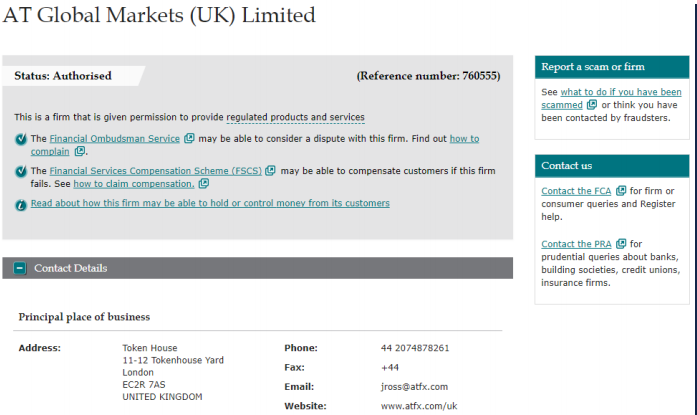697x415 pixels.
Task: Open the Financial Ombudsman Service link
Action: click(x=115, y=139)
